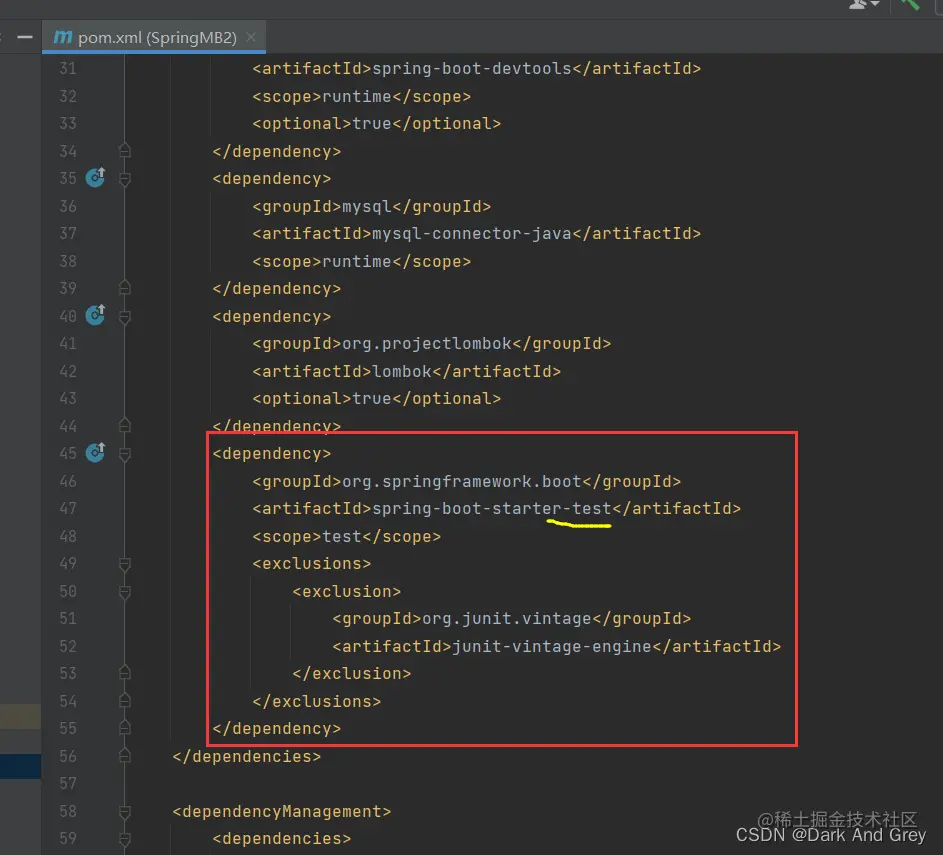Click '<dependency>' tag on line 45

pyautogui.click(x=272, y=453)
